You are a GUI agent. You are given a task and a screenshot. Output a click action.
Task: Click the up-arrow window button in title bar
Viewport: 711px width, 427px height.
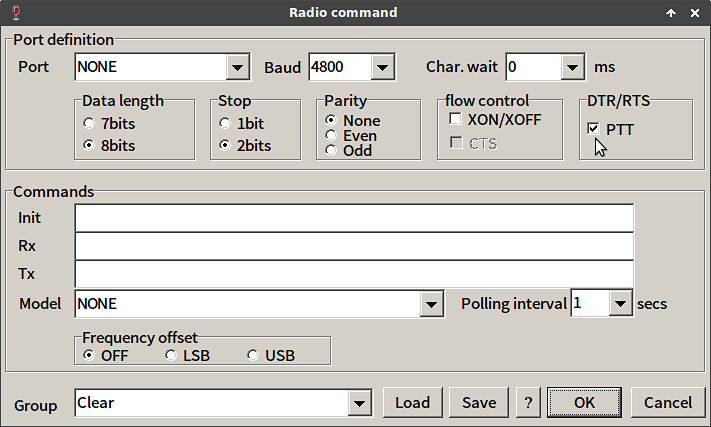(x=671, y=13)
